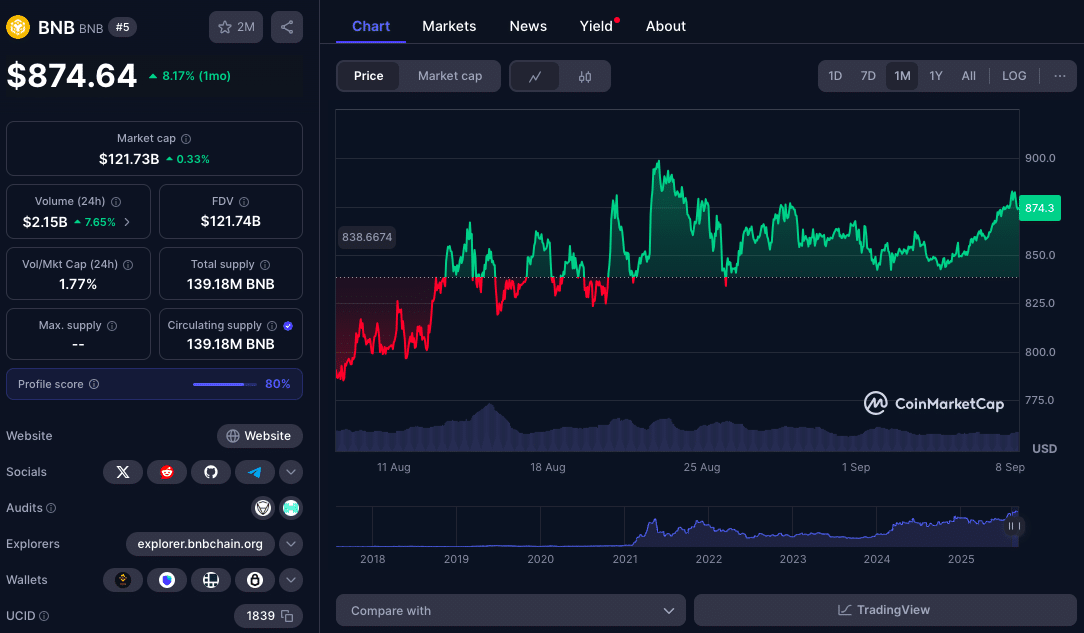Screen dimensions: 1084x633
Task: Open the X (Twitter) social link
Action: [123, 472]
